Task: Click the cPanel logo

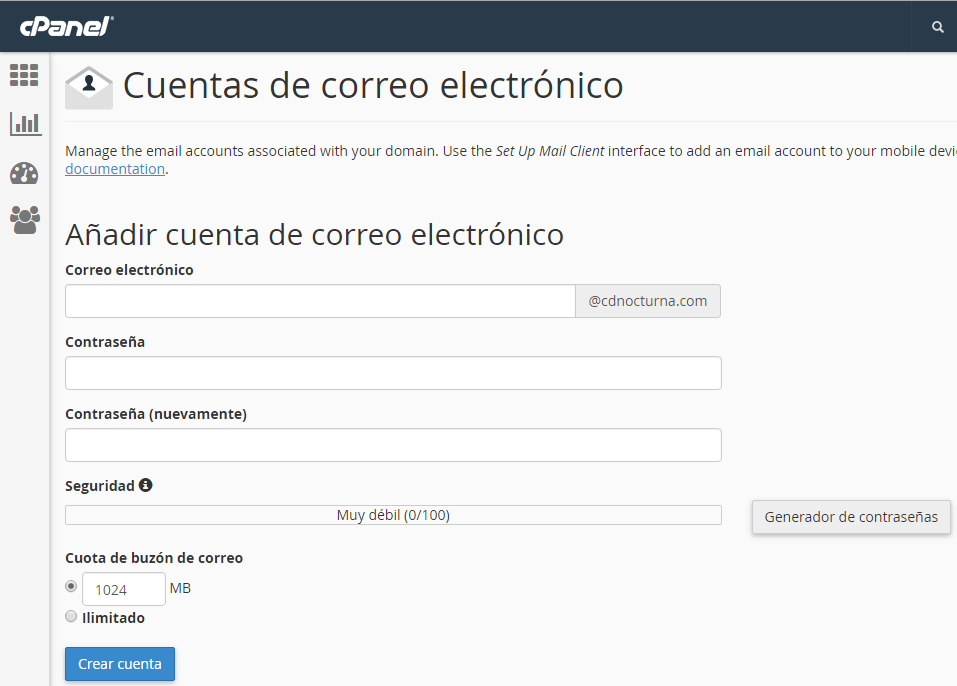Action: pyautogui.click(x=66, y=26)
